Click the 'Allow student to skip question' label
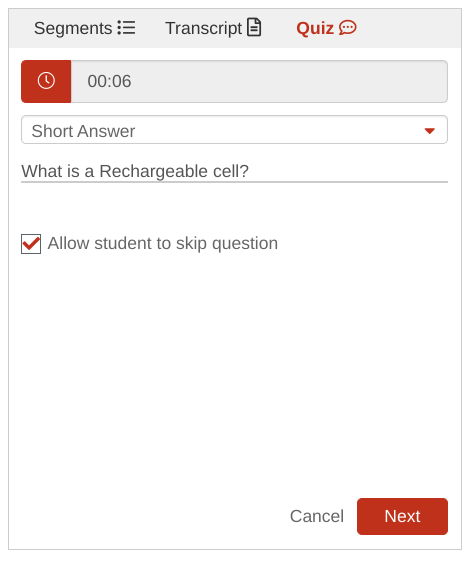Screen dimensions: 475x564 tap(163, 243)
